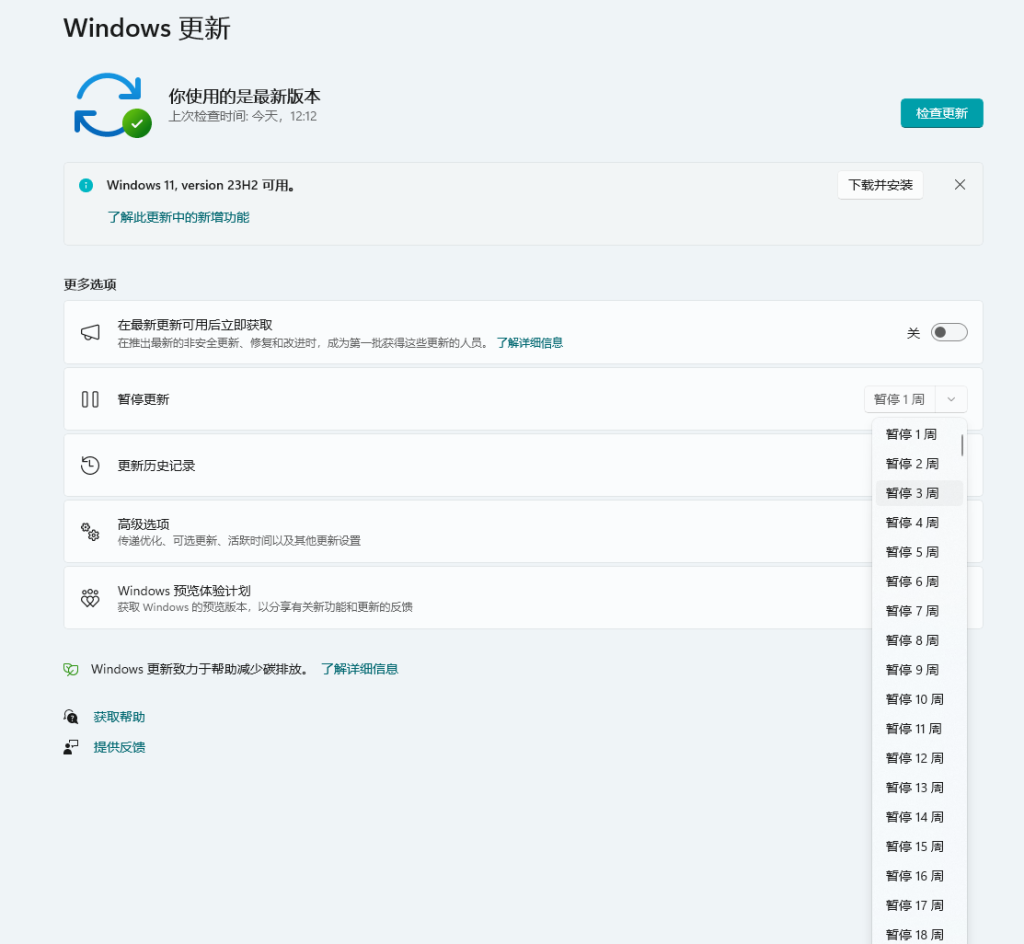Click the blue info icon beside Windows 11 23H2
Screen dimensions: 1024x944
tap(86, 185)
